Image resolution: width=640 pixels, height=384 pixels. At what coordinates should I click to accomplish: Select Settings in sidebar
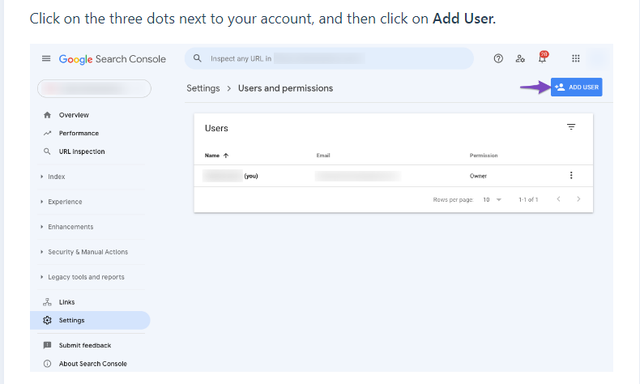tap(90, 320)
